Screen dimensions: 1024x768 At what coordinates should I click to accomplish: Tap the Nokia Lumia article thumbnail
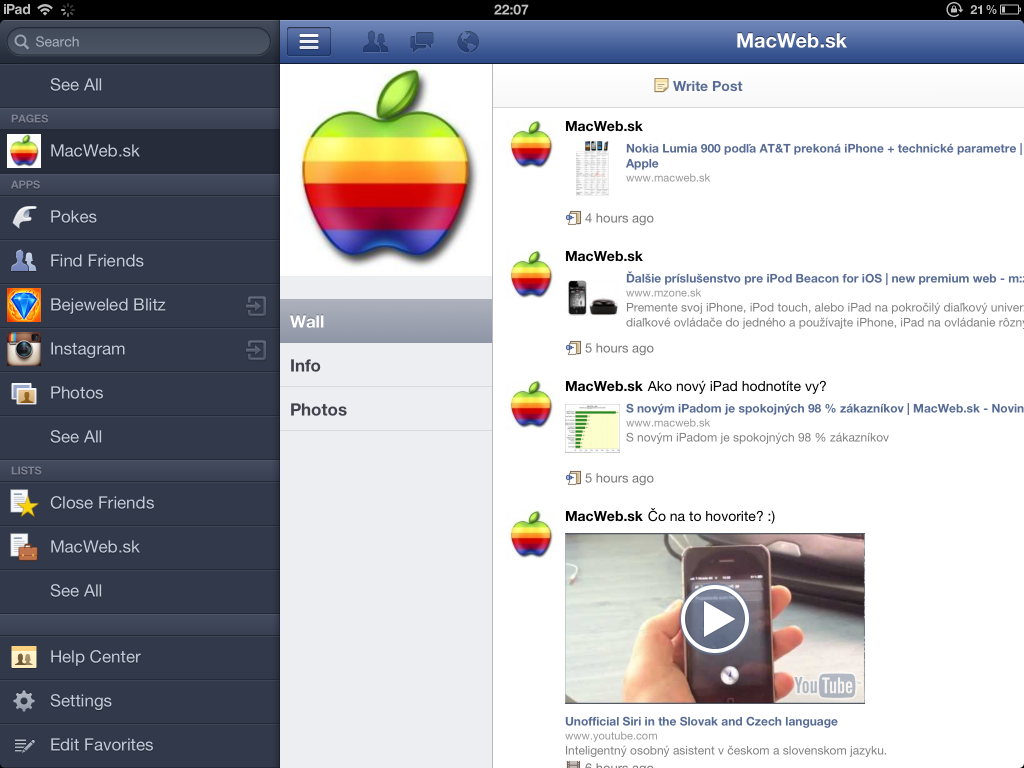coord(592,168)
